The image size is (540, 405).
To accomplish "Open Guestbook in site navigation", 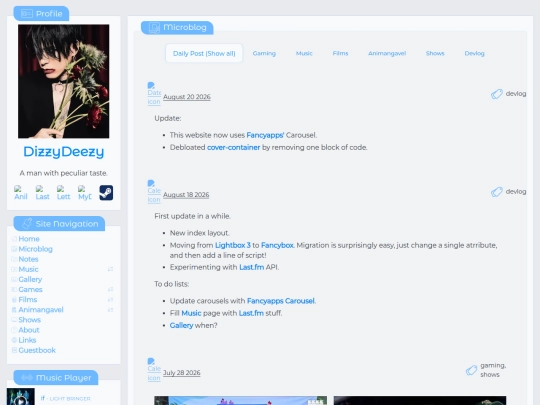I will point(37,350).
